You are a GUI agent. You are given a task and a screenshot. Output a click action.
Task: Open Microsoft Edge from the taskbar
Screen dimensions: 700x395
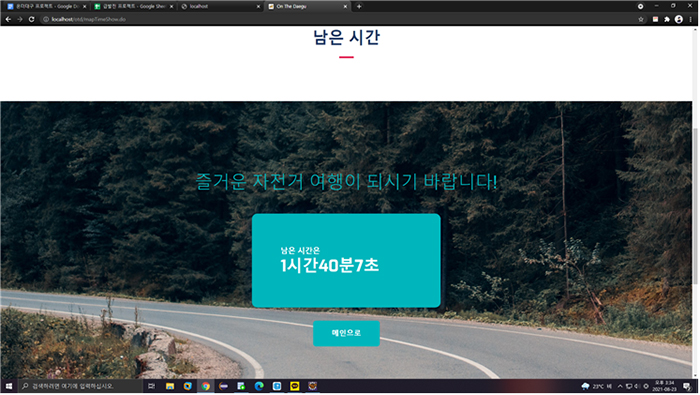click(259, 386)
